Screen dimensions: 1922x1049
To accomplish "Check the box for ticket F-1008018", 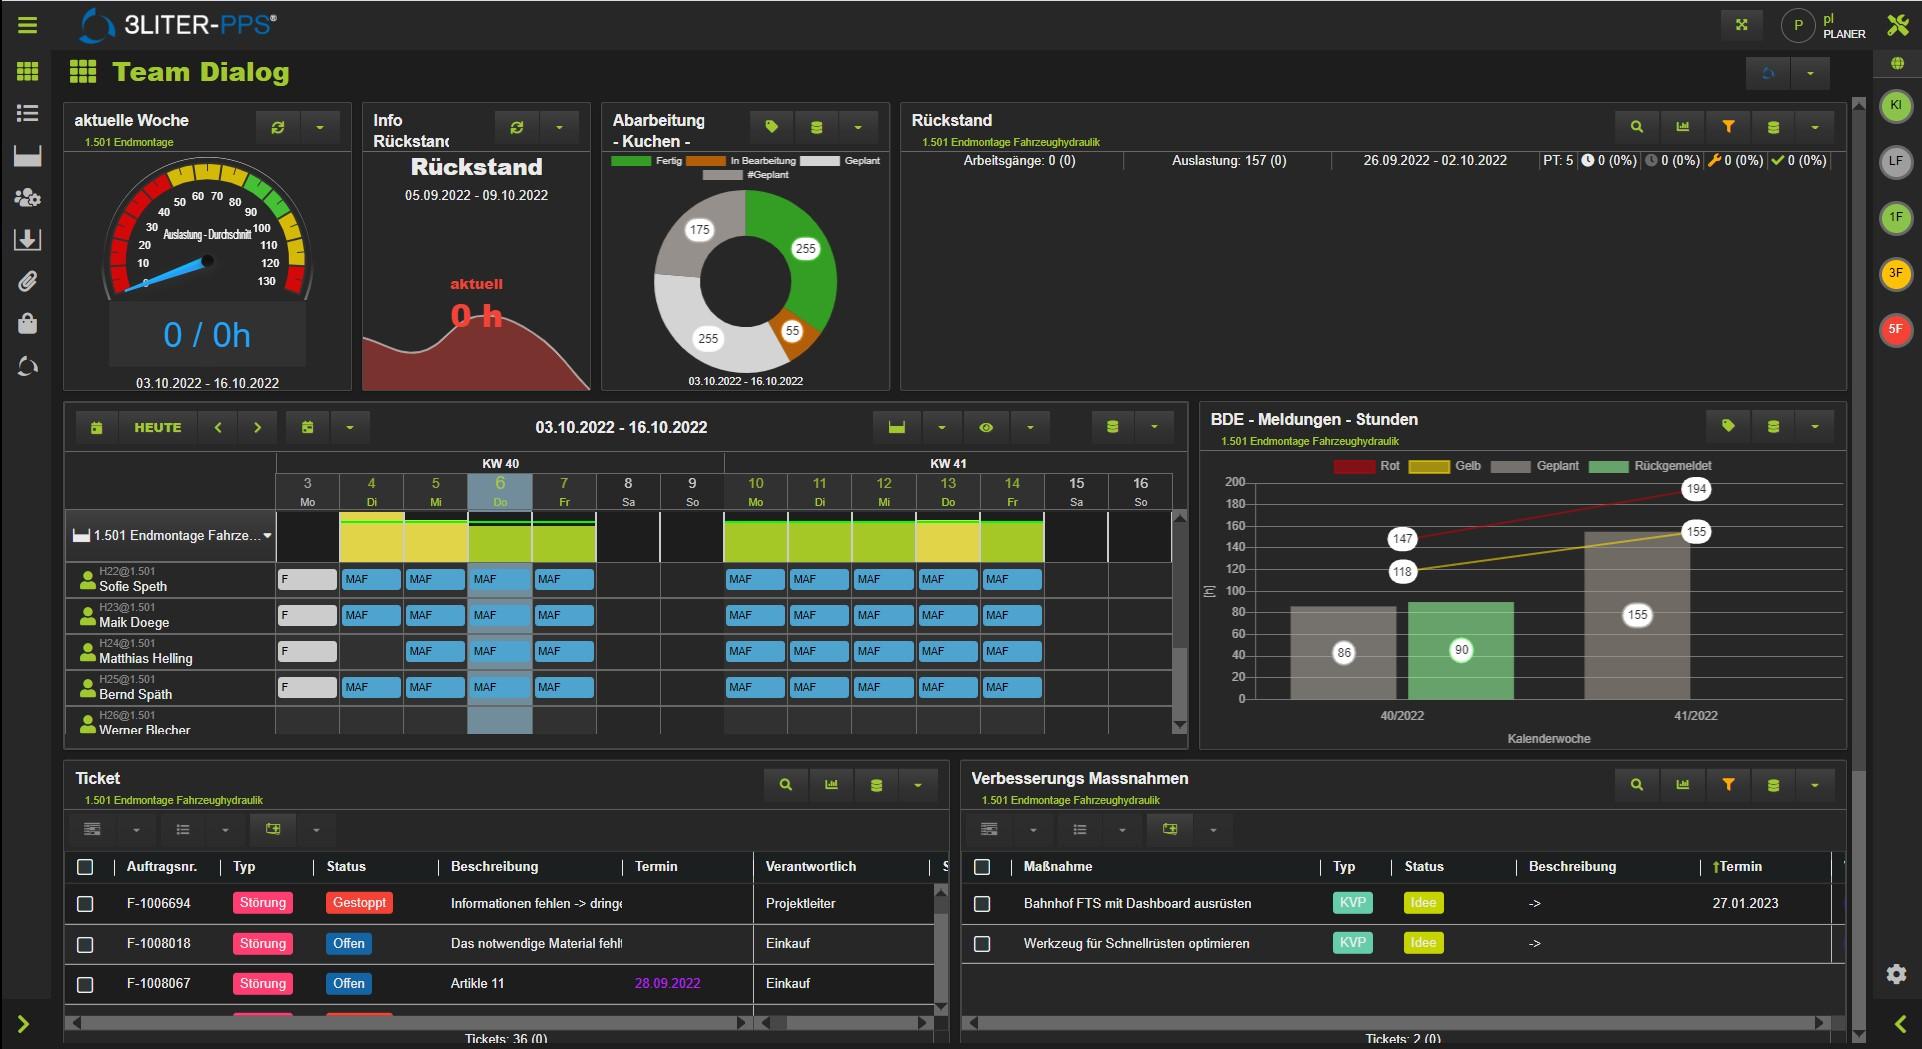I will click(85, 944).
